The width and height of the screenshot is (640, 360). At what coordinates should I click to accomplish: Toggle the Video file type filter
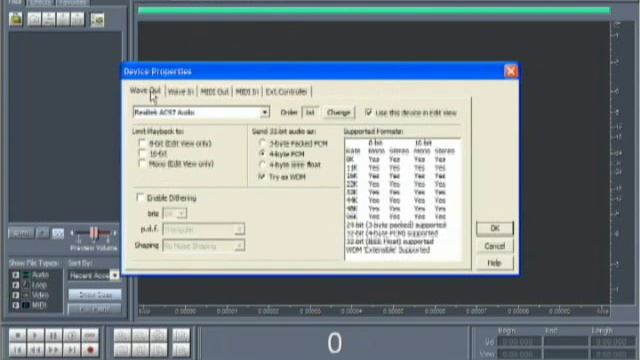pos(16,295)
